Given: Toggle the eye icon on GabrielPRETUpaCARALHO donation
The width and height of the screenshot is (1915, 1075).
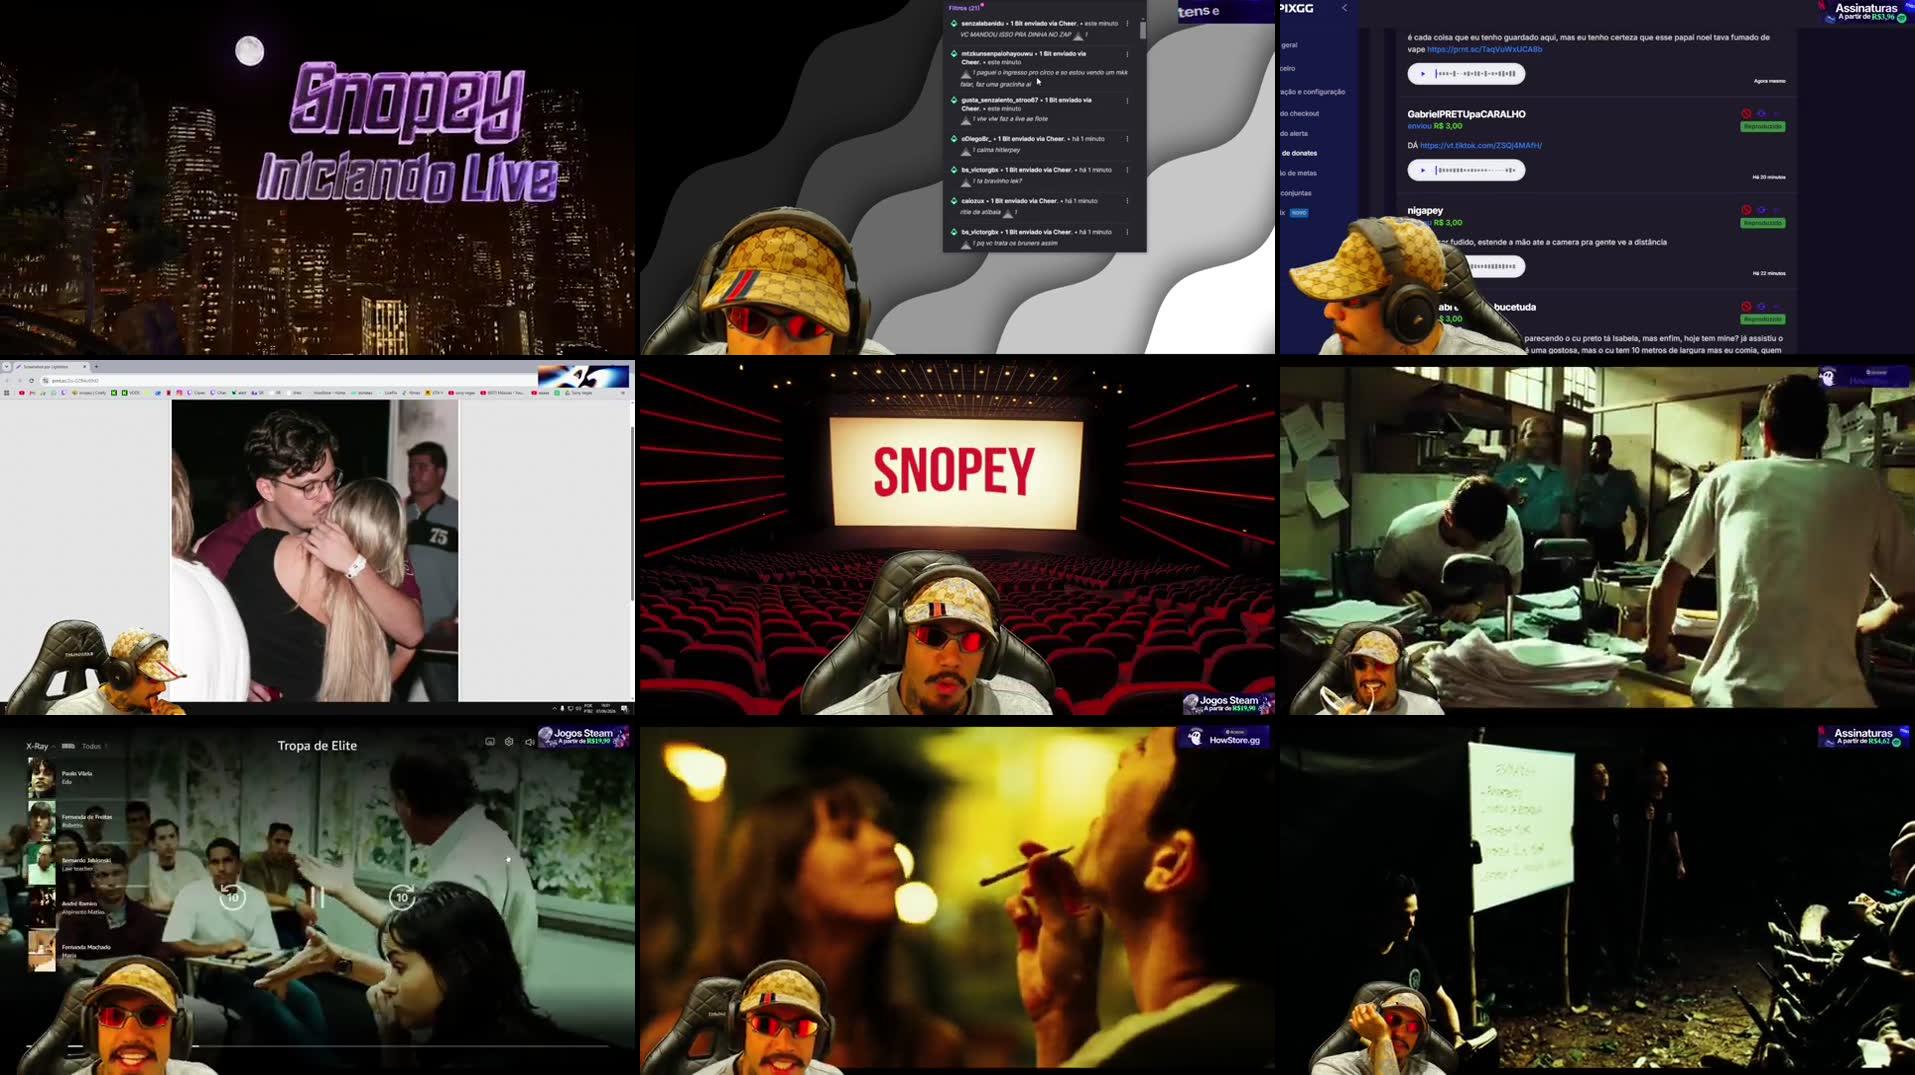Looking at the screenshot, I should tap(1761, 114).
